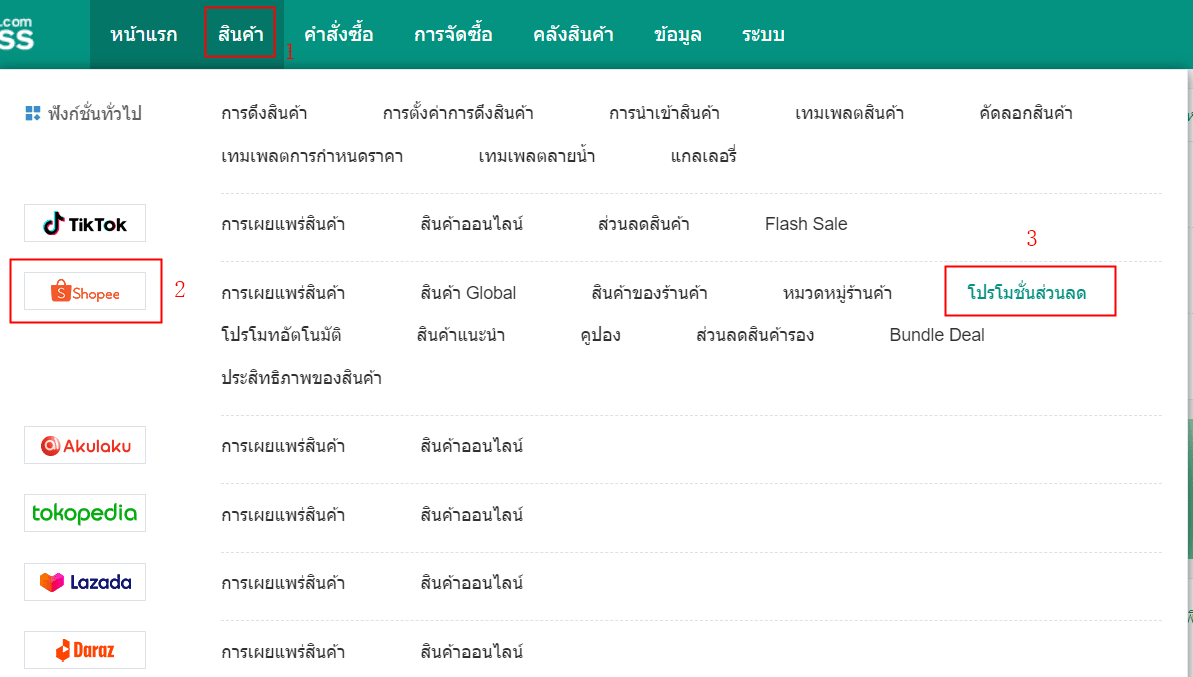Open Shopee โปรโมทอัตโนมัติ link

tap(281, 335)
